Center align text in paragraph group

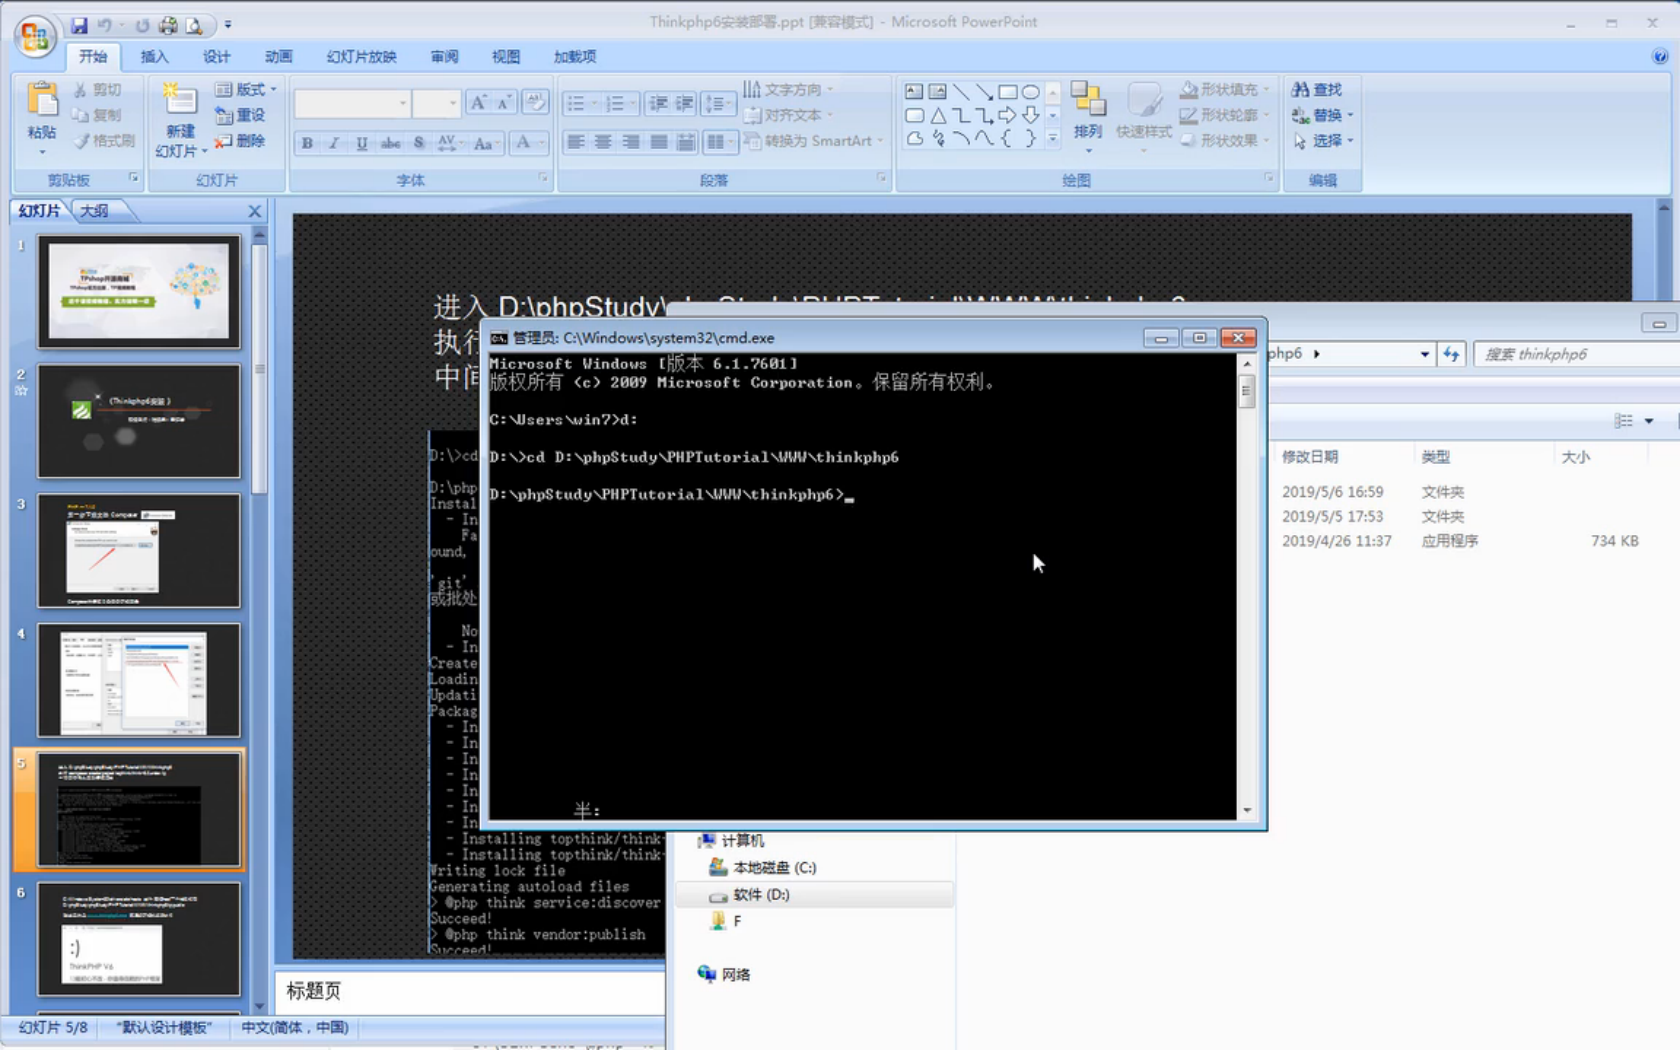(x=603, y=142)
